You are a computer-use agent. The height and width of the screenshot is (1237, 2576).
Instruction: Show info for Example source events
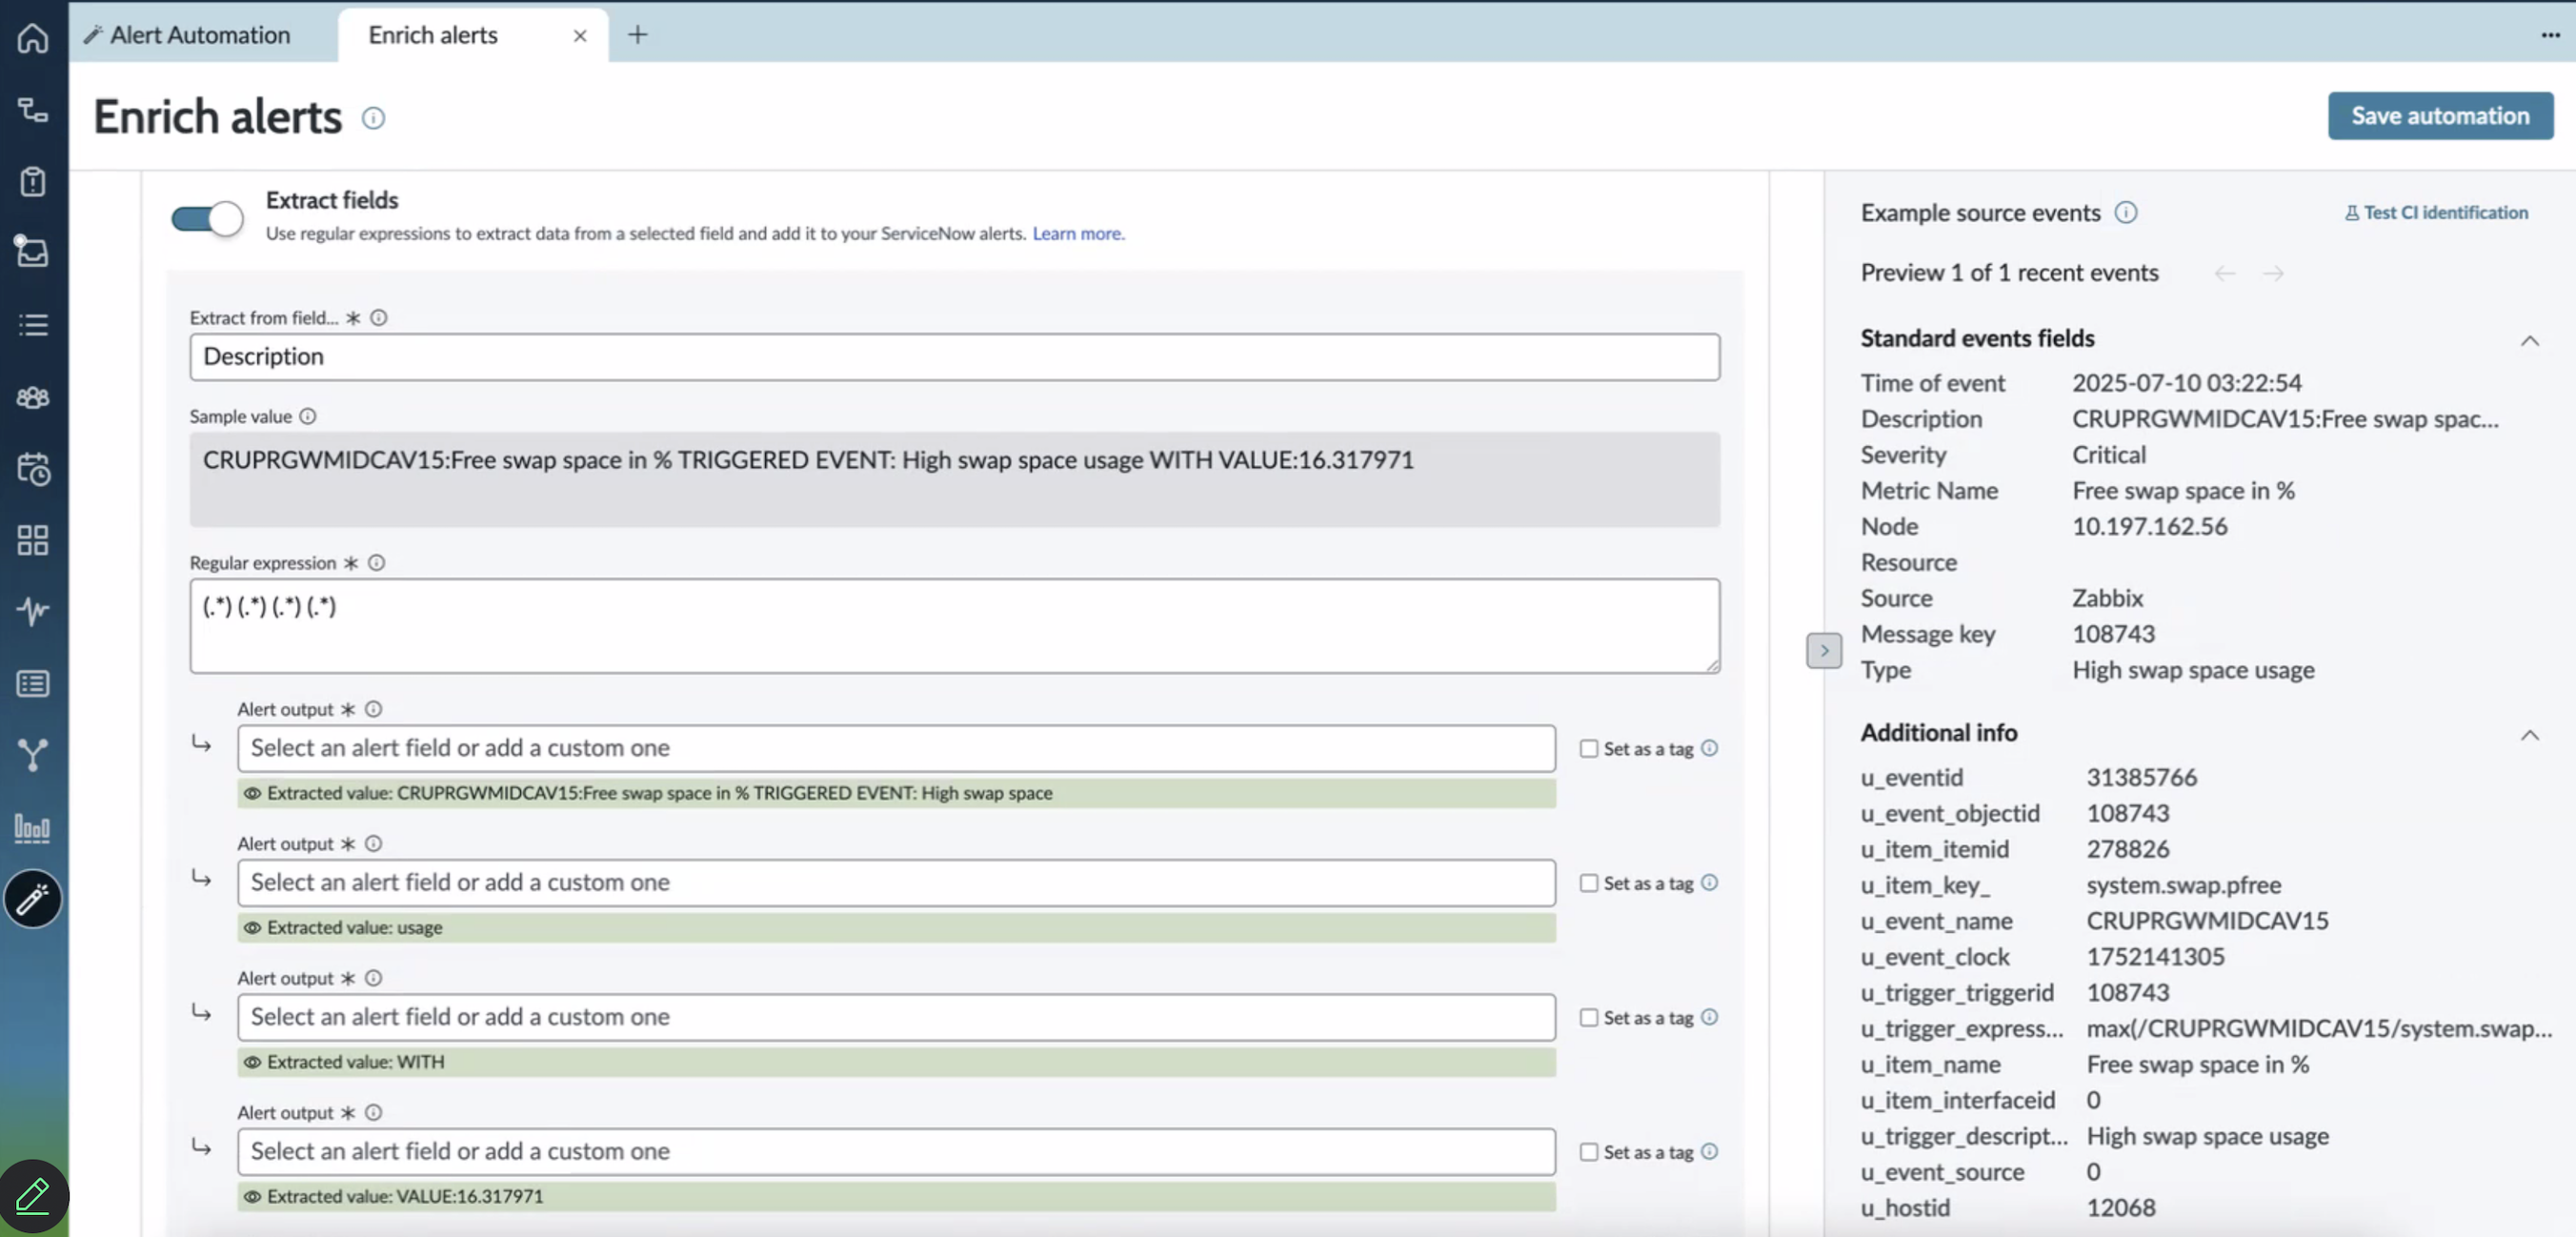click(x=2125, y=212)
